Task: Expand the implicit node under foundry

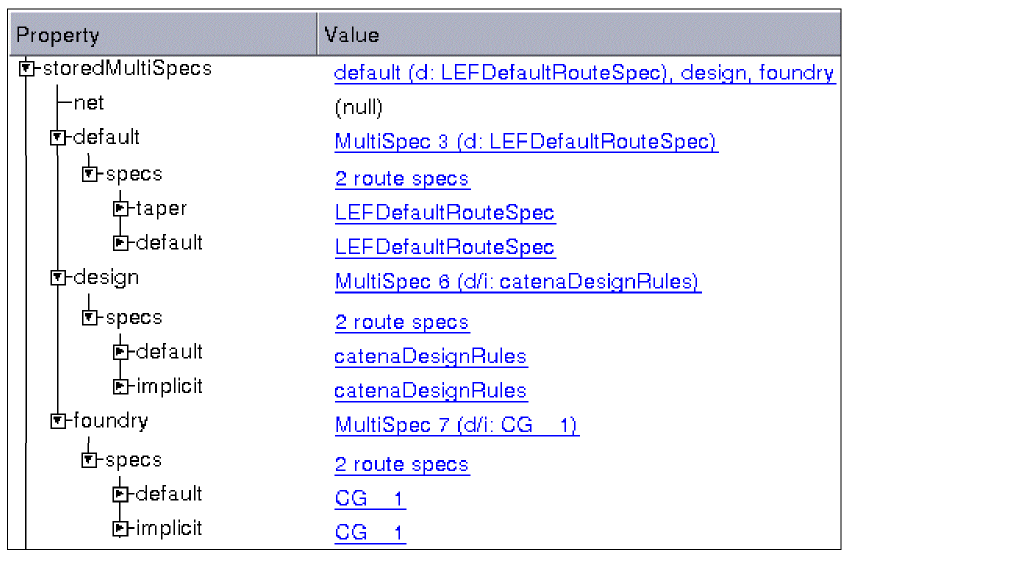Action: [x=121, y=528]
